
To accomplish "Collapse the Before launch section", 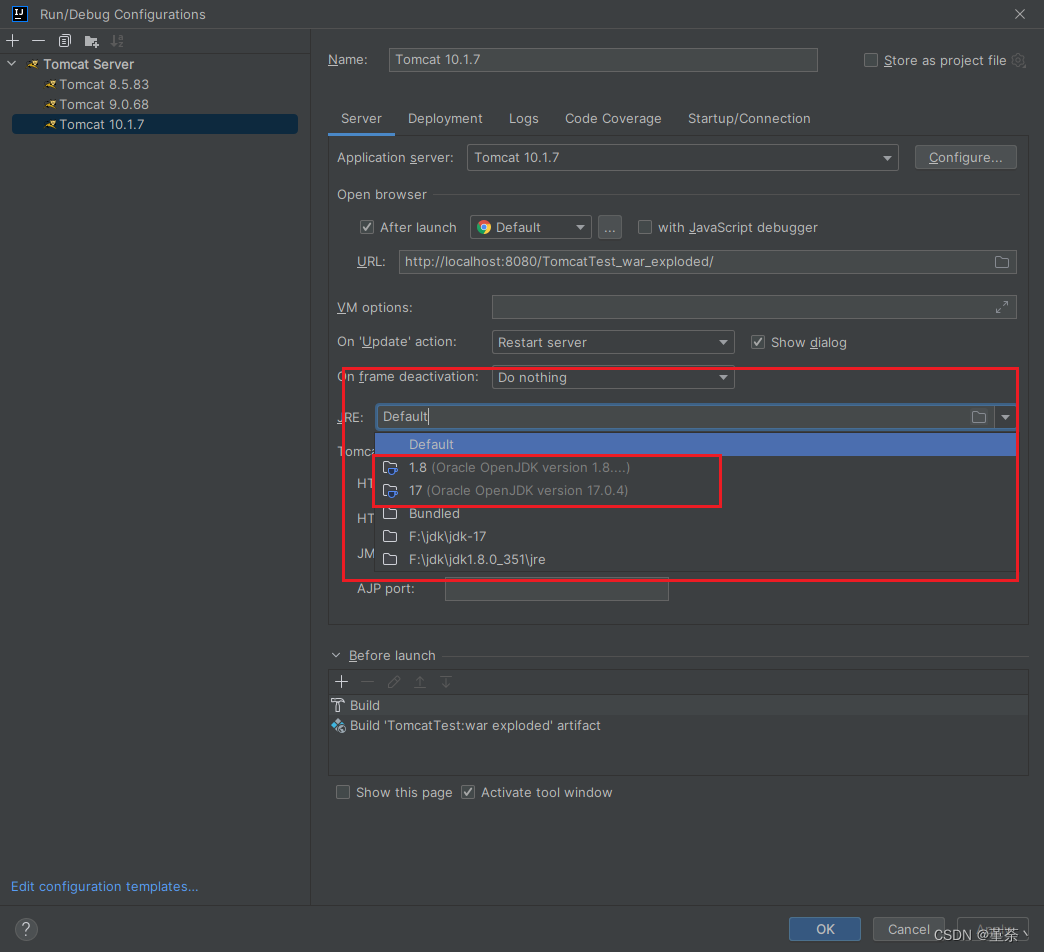I will click(336, 656).
